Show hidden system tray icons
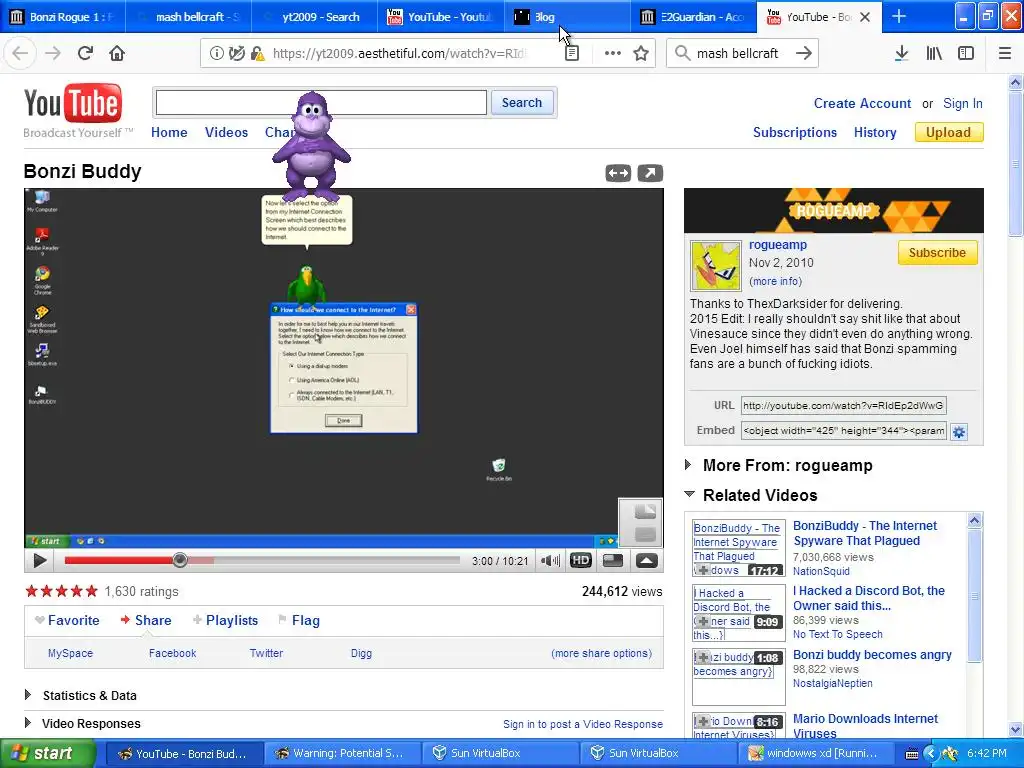This screenshot has height=768, width=1024. point(931,754)
